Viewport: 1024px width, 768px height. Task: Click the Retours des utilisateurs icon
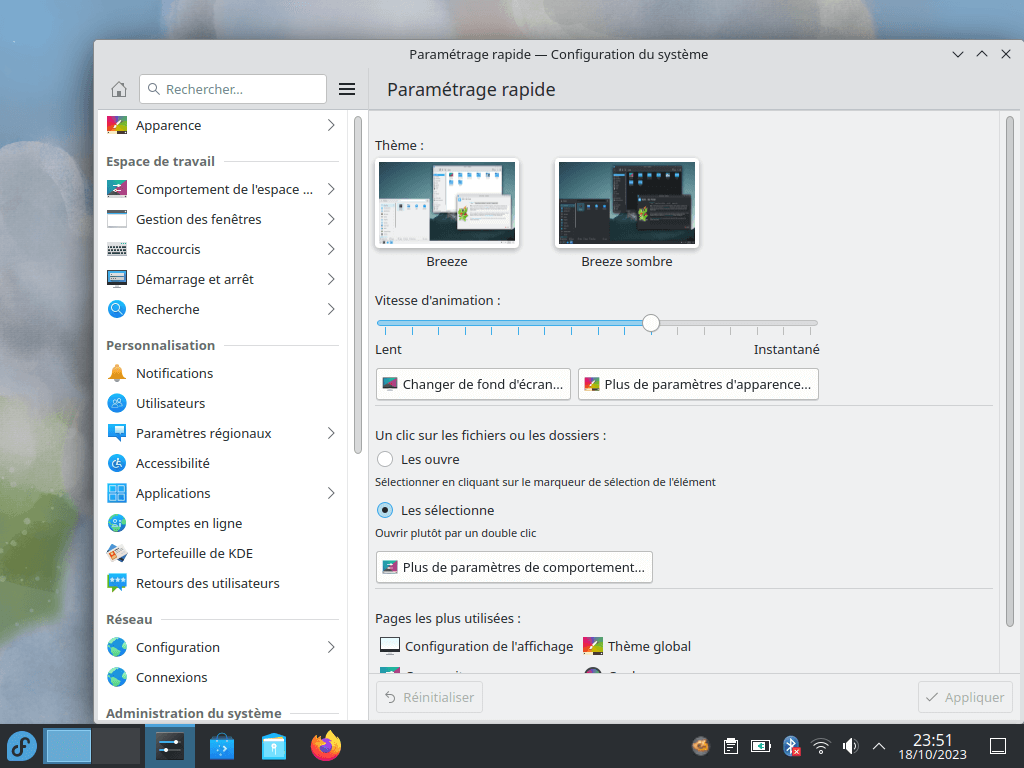[x=117, y=584]
